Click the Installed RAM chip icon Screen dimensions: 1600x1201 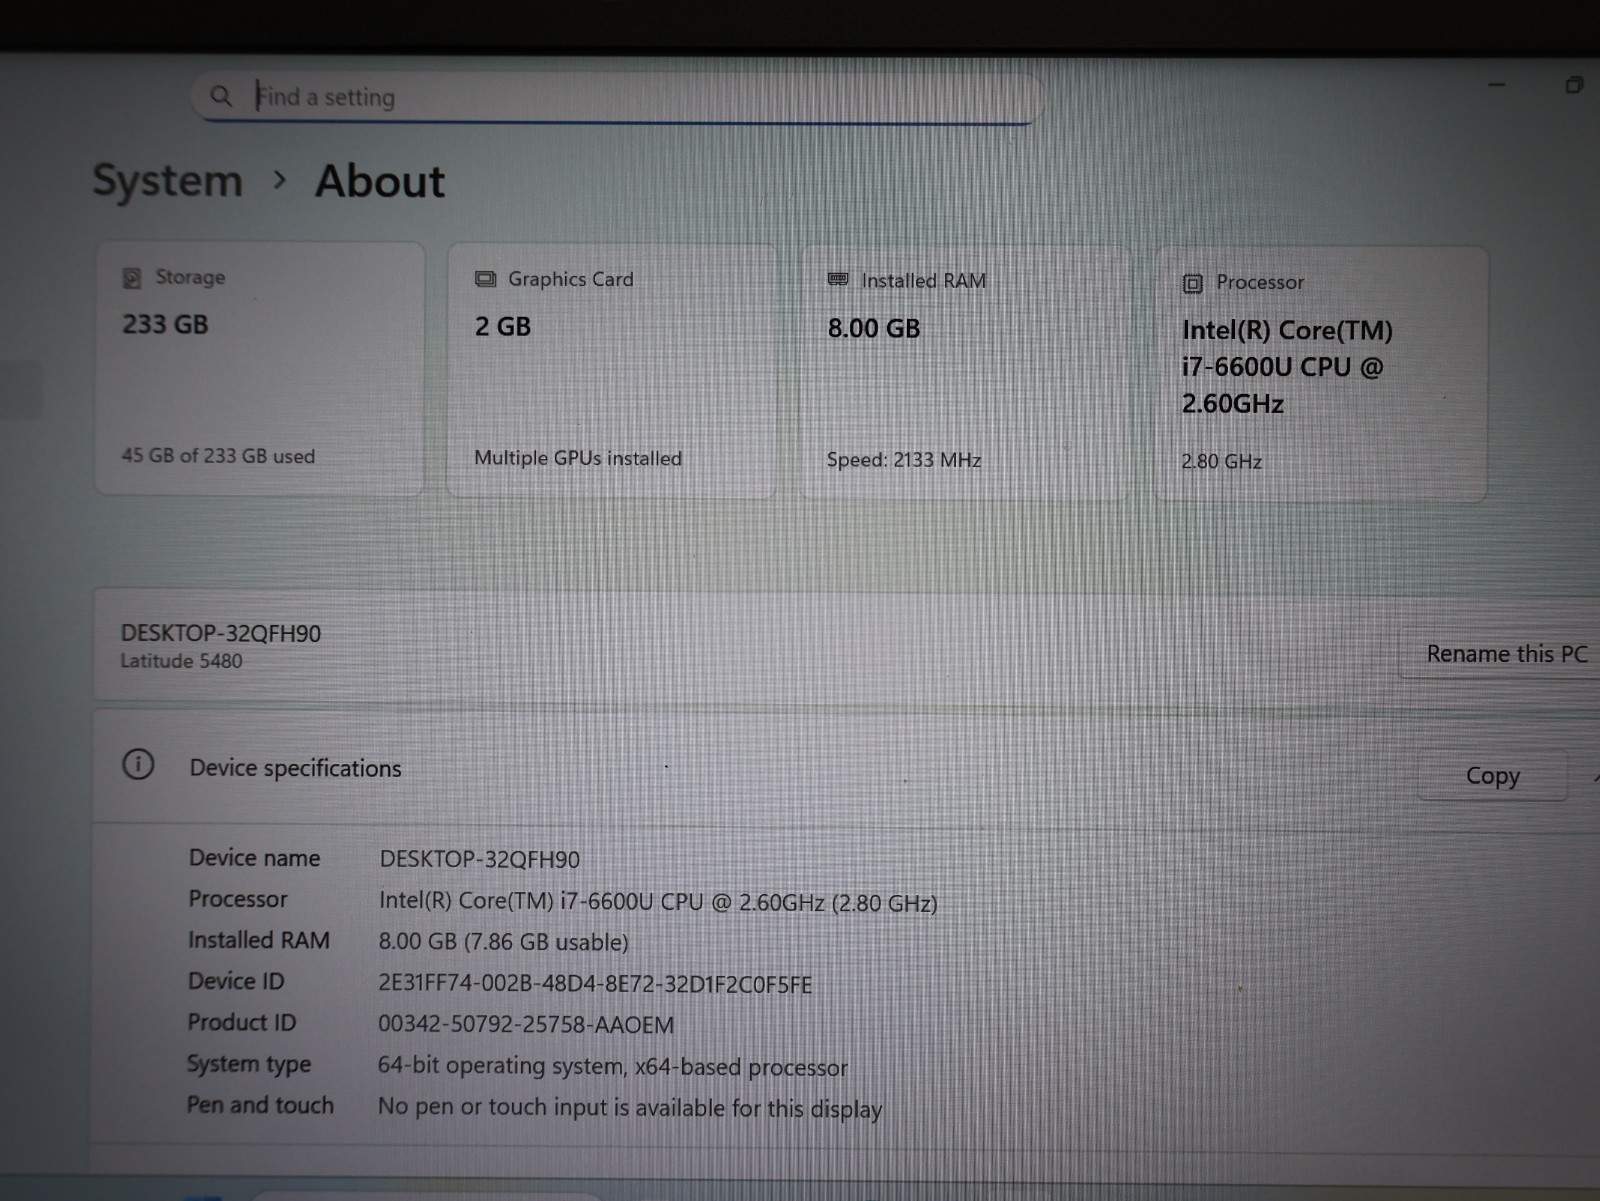tap(838, 279)
